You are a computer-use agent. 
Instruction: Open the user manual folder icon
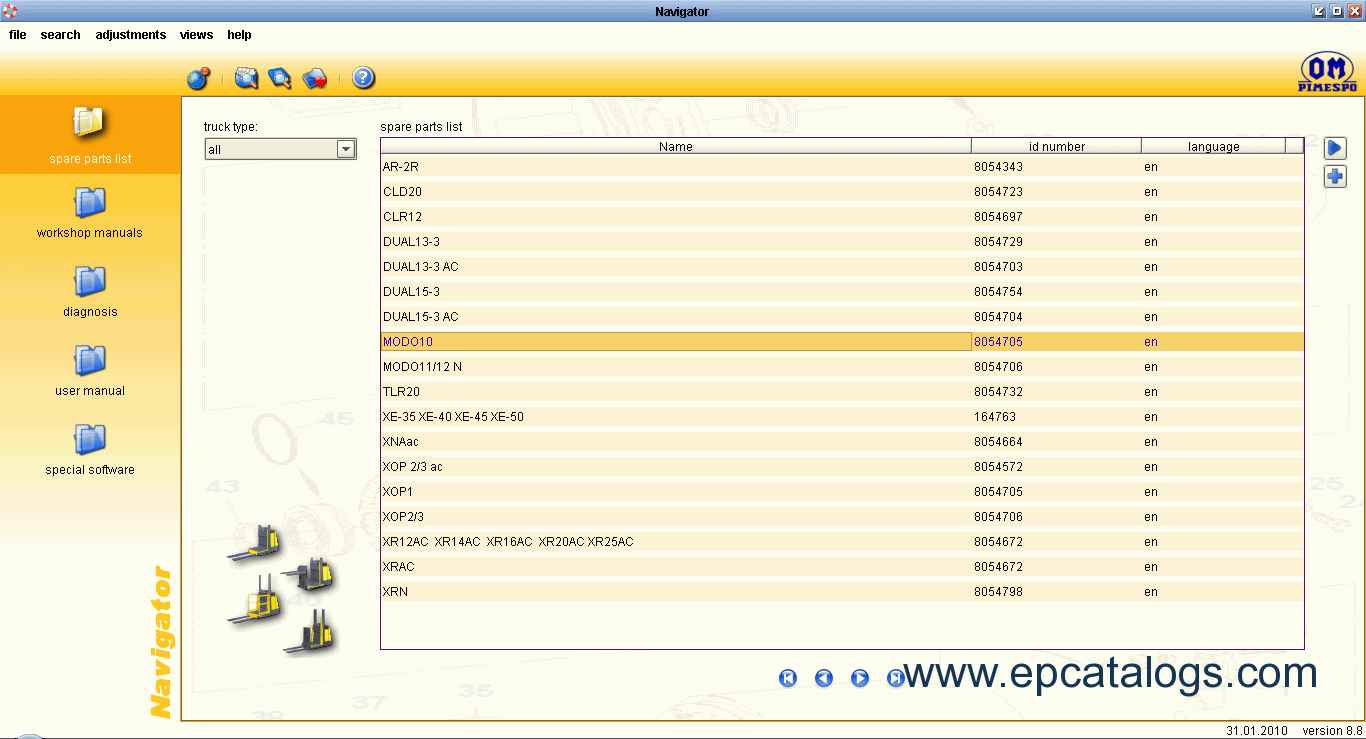point(89,360)
